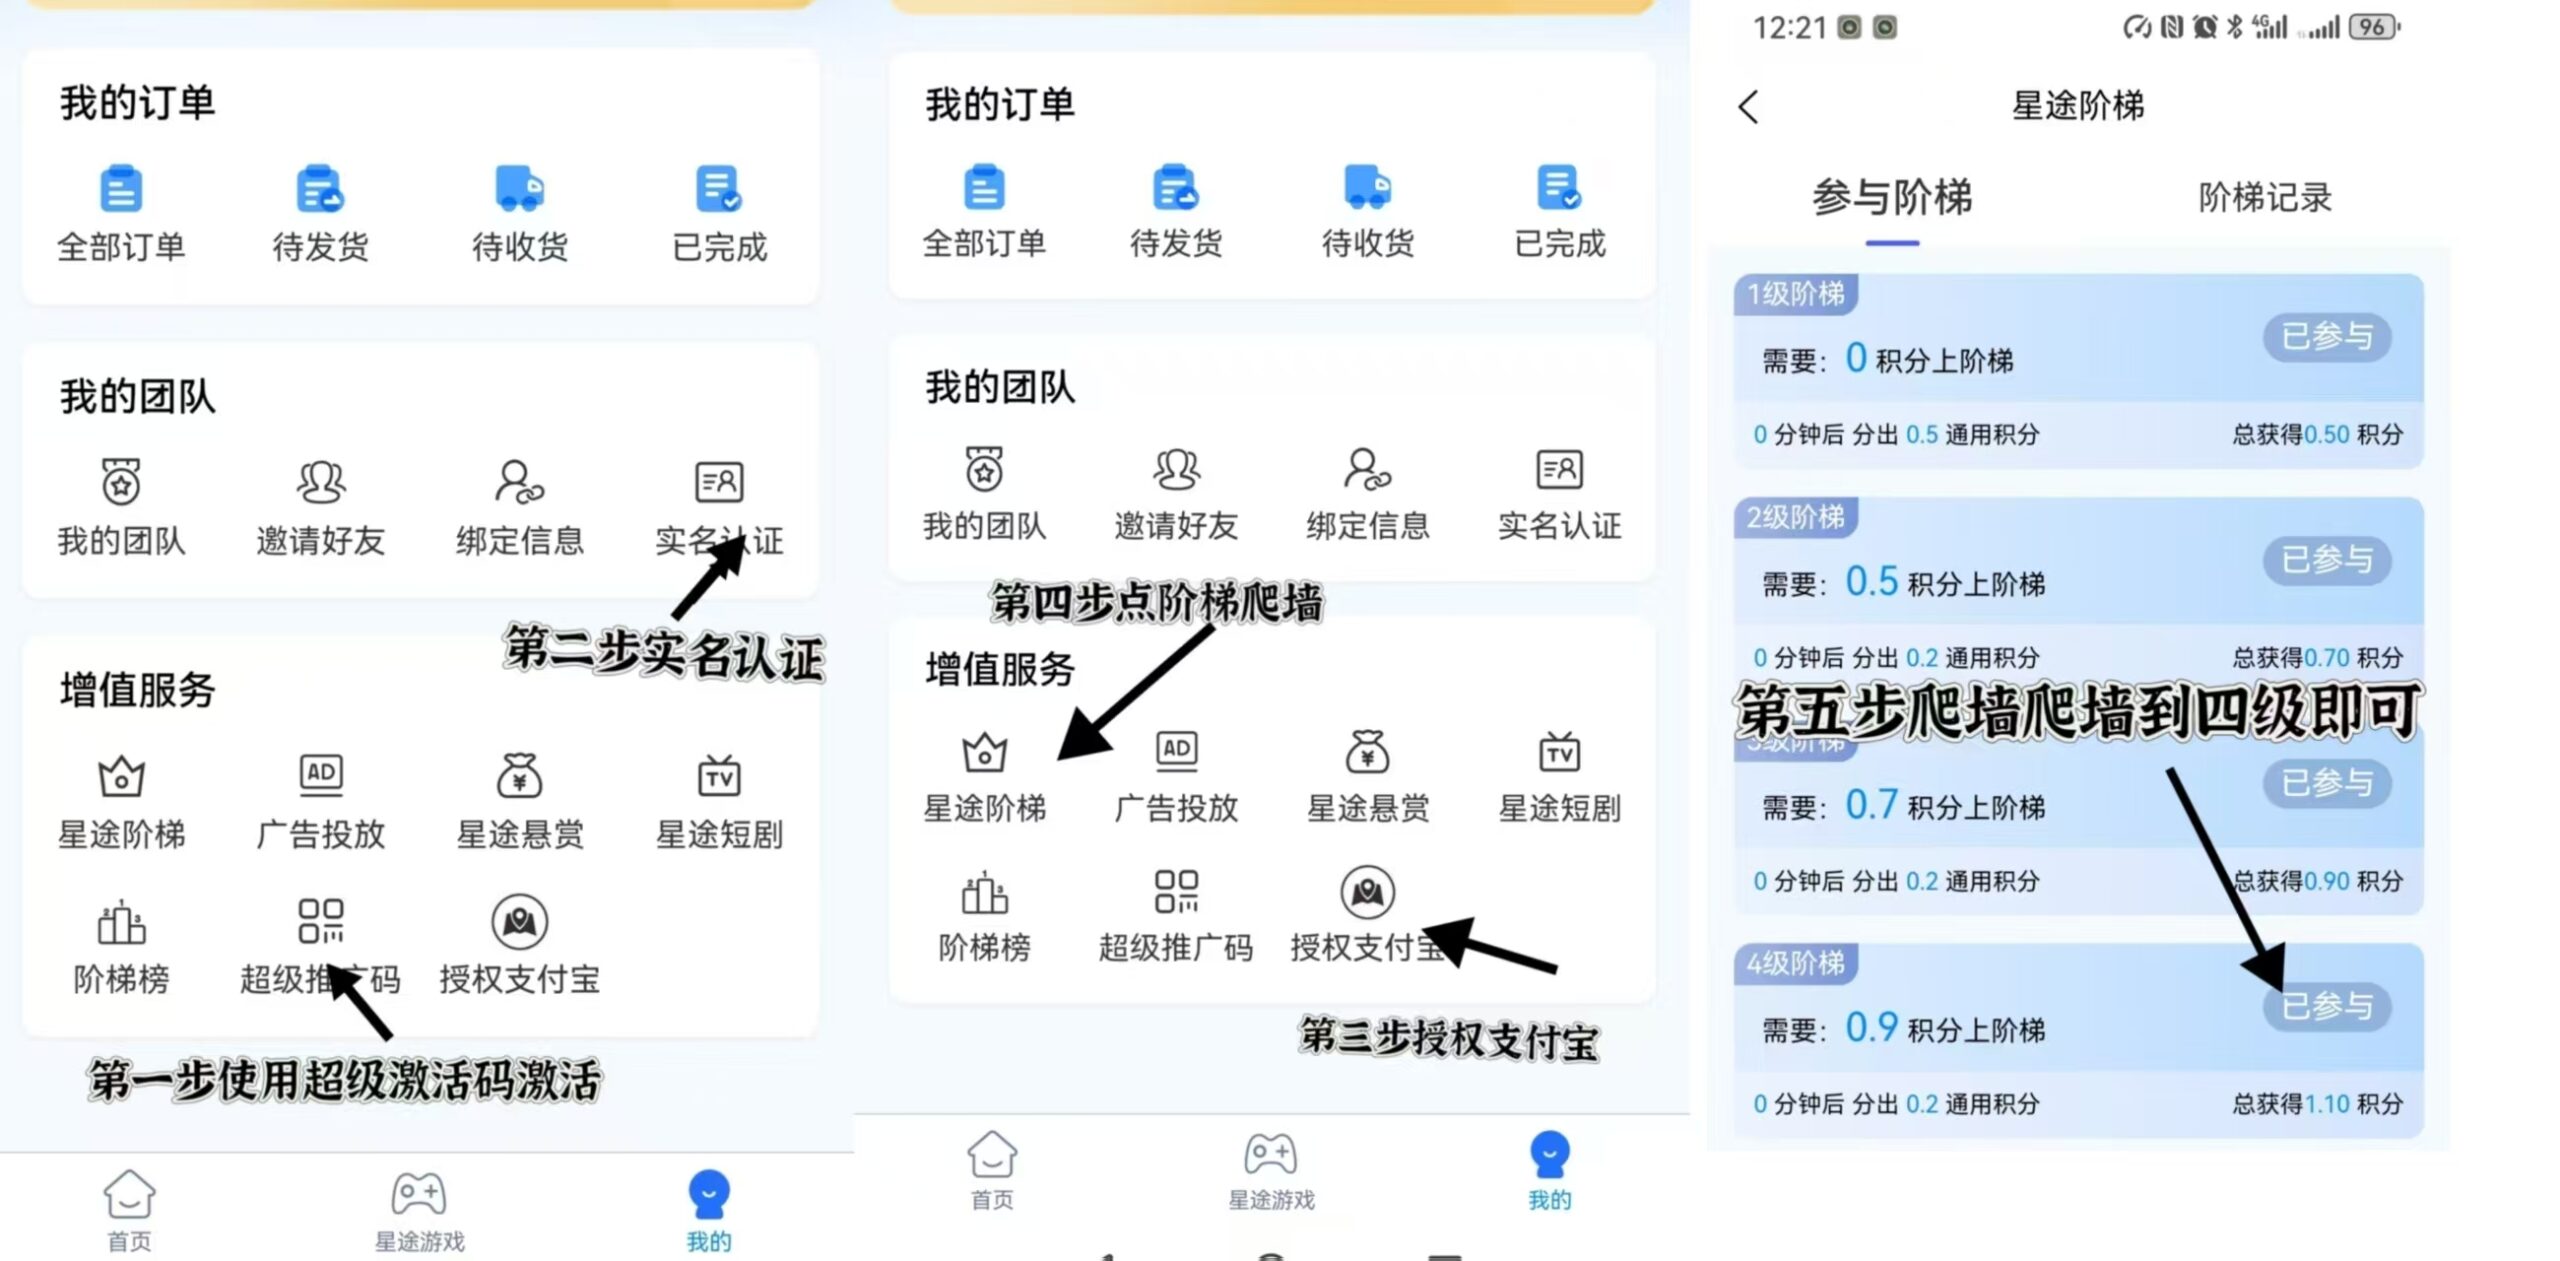
Task: Tap 已参与 button on 2级阶梯 card
Action: click(x=2326, y=560)
